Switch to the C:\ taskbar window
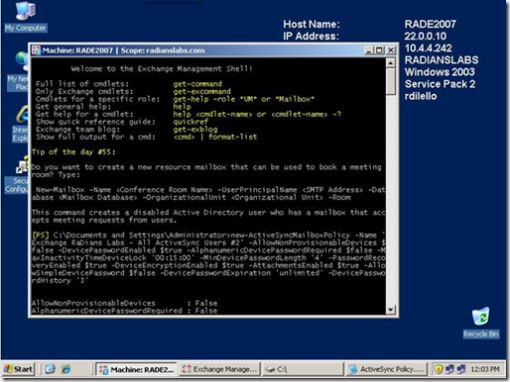This screenshot has width=510, height=382. tap(302, 369)
